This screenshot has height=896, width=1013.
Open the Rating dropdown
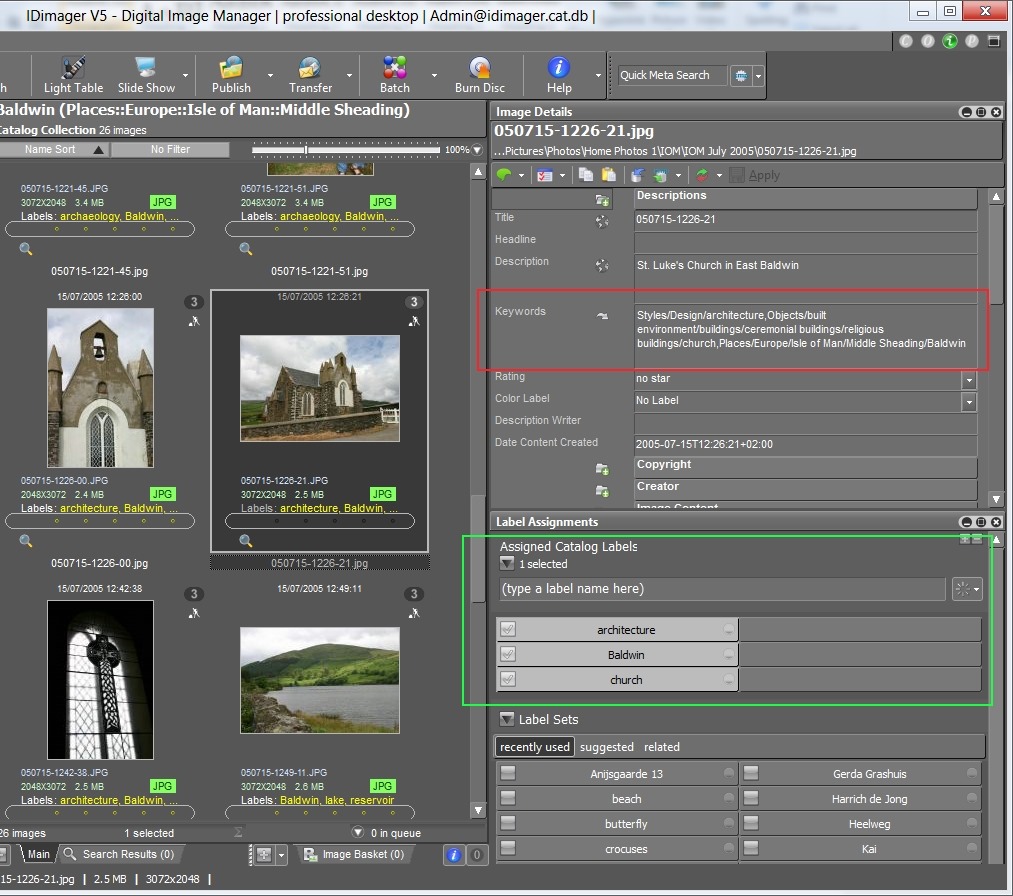968,380
